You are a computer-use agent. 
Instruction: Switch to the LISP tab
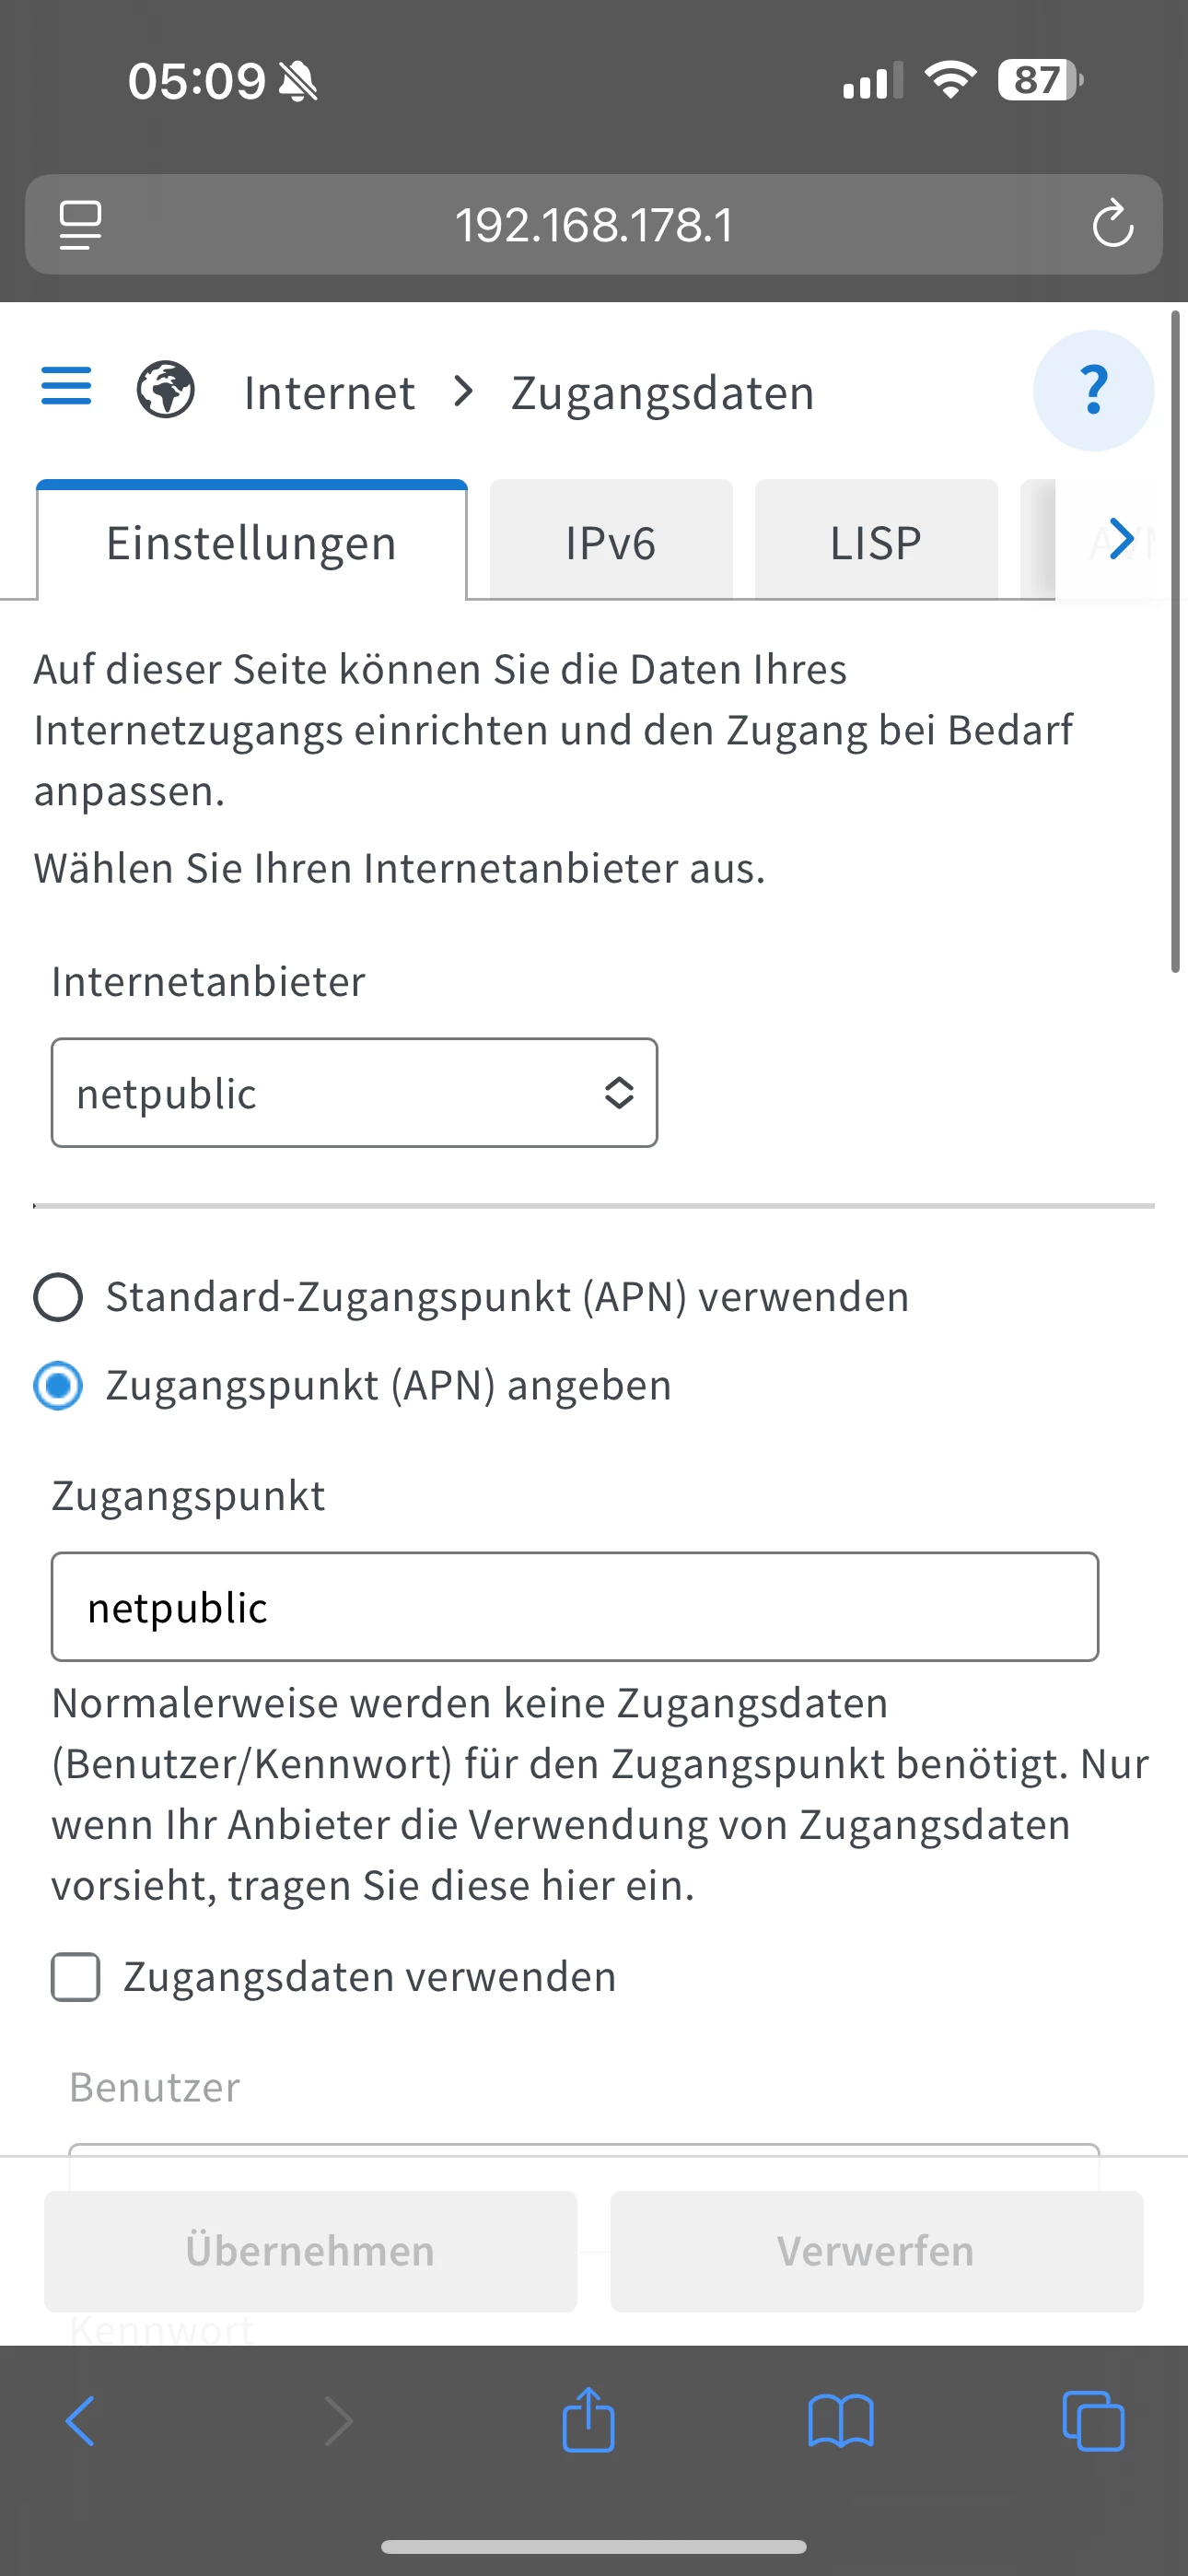(875, 543)
